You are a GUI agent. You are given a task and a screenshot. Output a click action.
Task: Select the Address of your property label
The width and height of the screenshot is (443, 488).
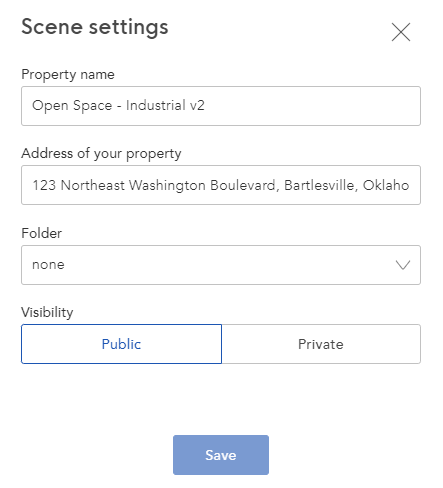(x=101, y=153)
